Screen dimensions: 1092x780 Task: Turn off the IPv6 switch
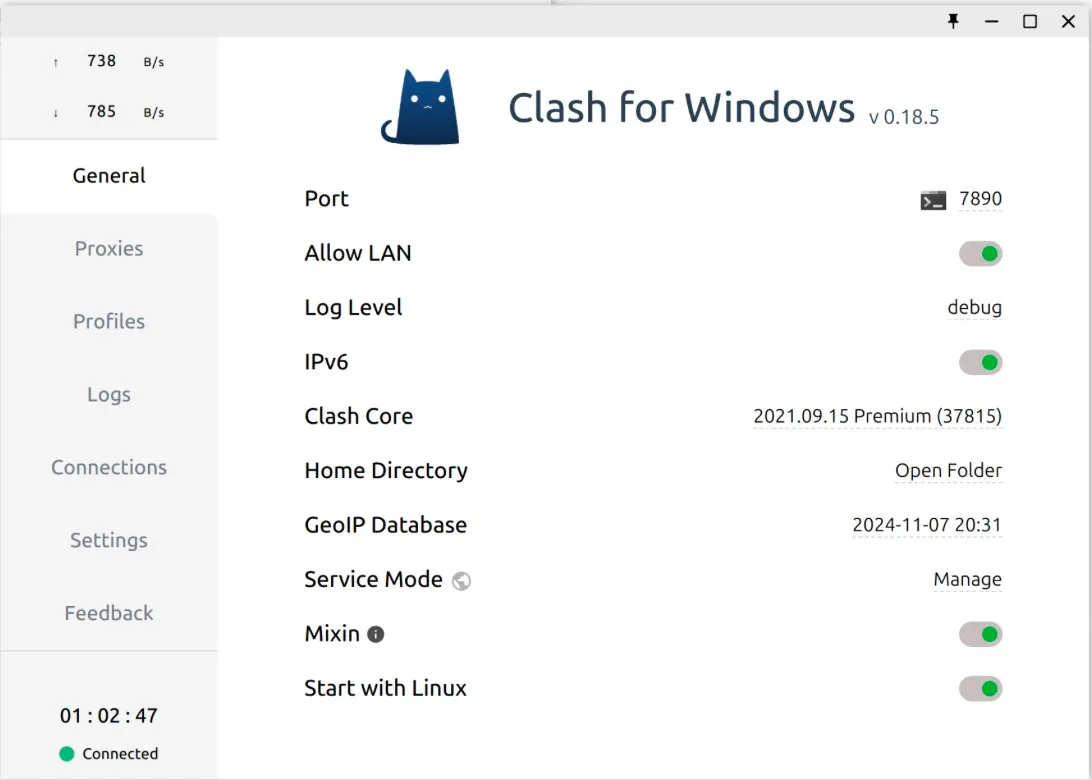980,362
